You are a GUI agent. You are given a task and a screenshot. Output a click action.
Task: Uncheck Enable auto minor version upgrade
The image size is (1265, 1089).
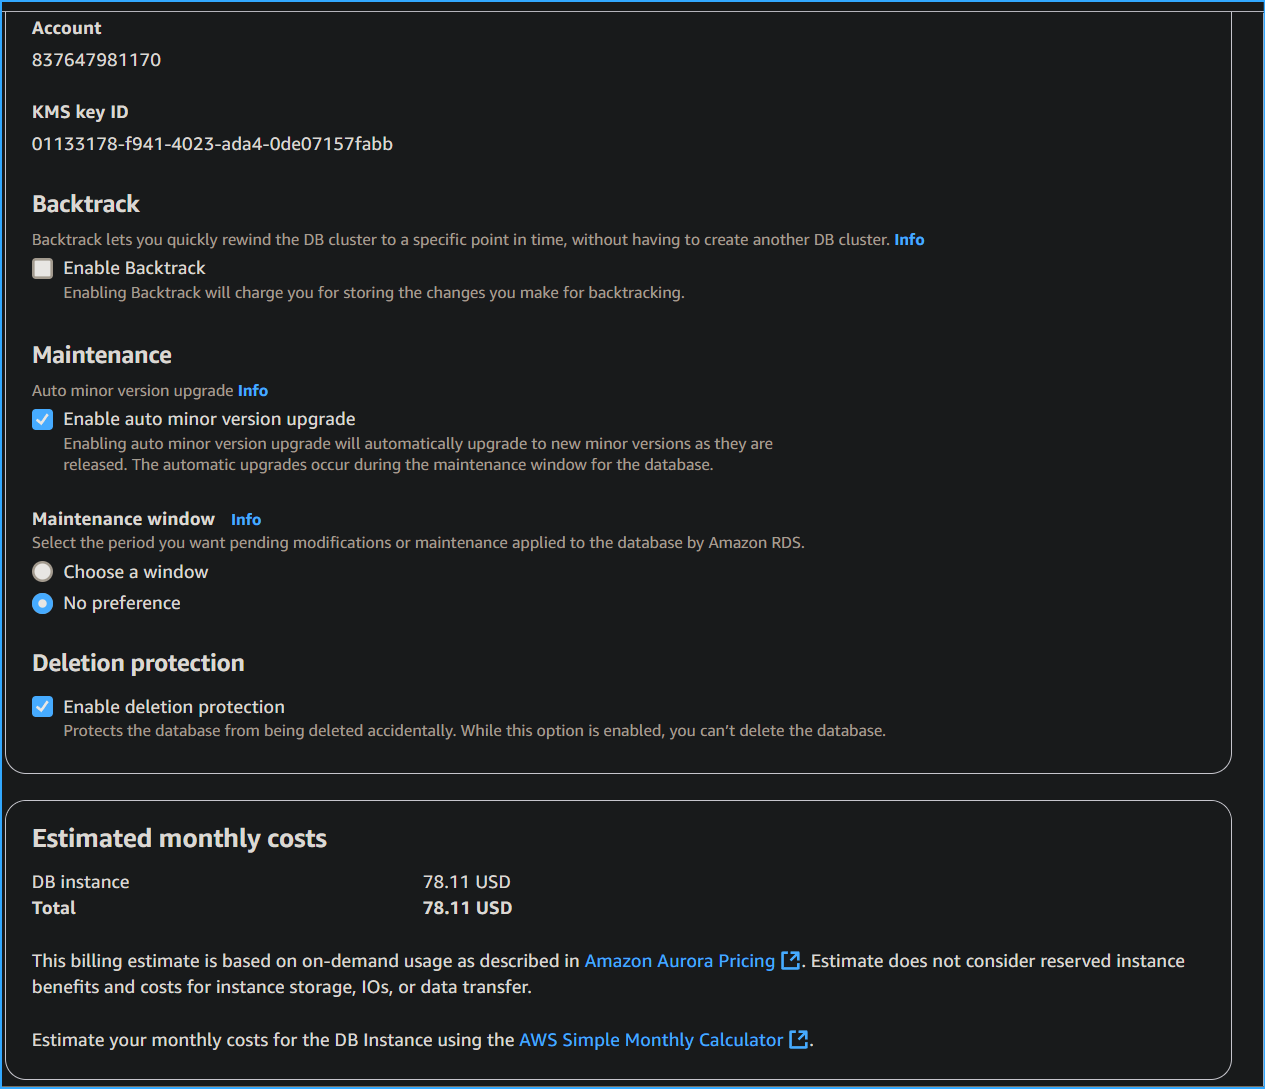tap(42, 419)
